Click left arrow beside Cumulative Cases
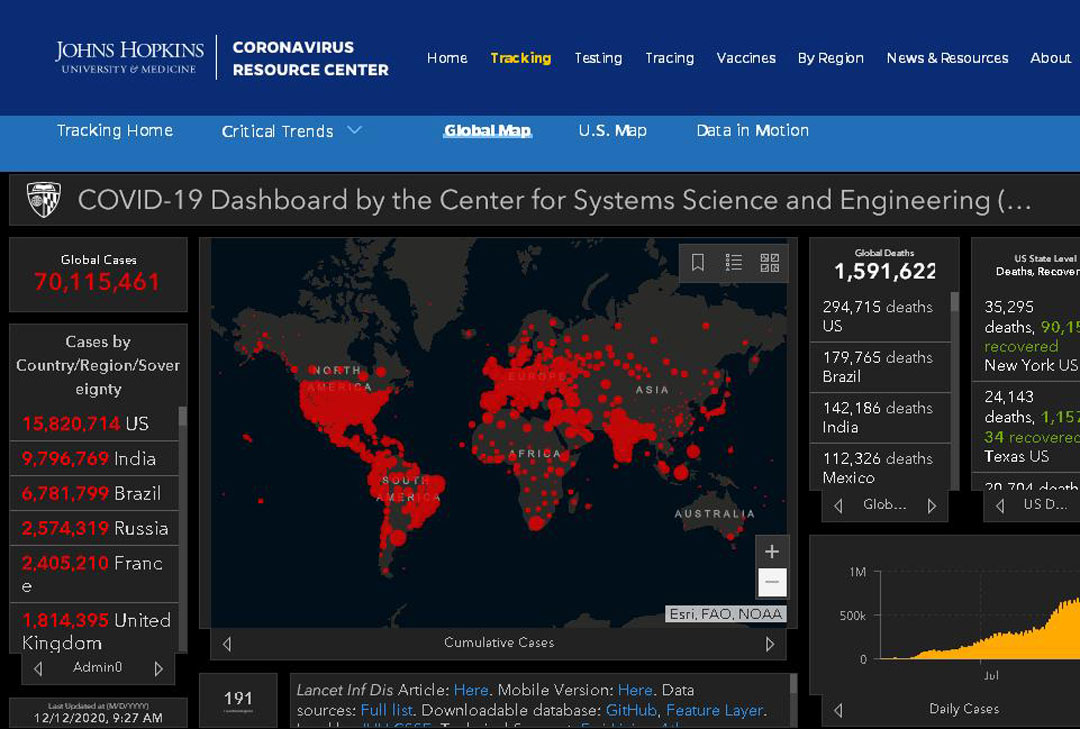This screenshot has width=1080, height=729. tap(227, 644)
